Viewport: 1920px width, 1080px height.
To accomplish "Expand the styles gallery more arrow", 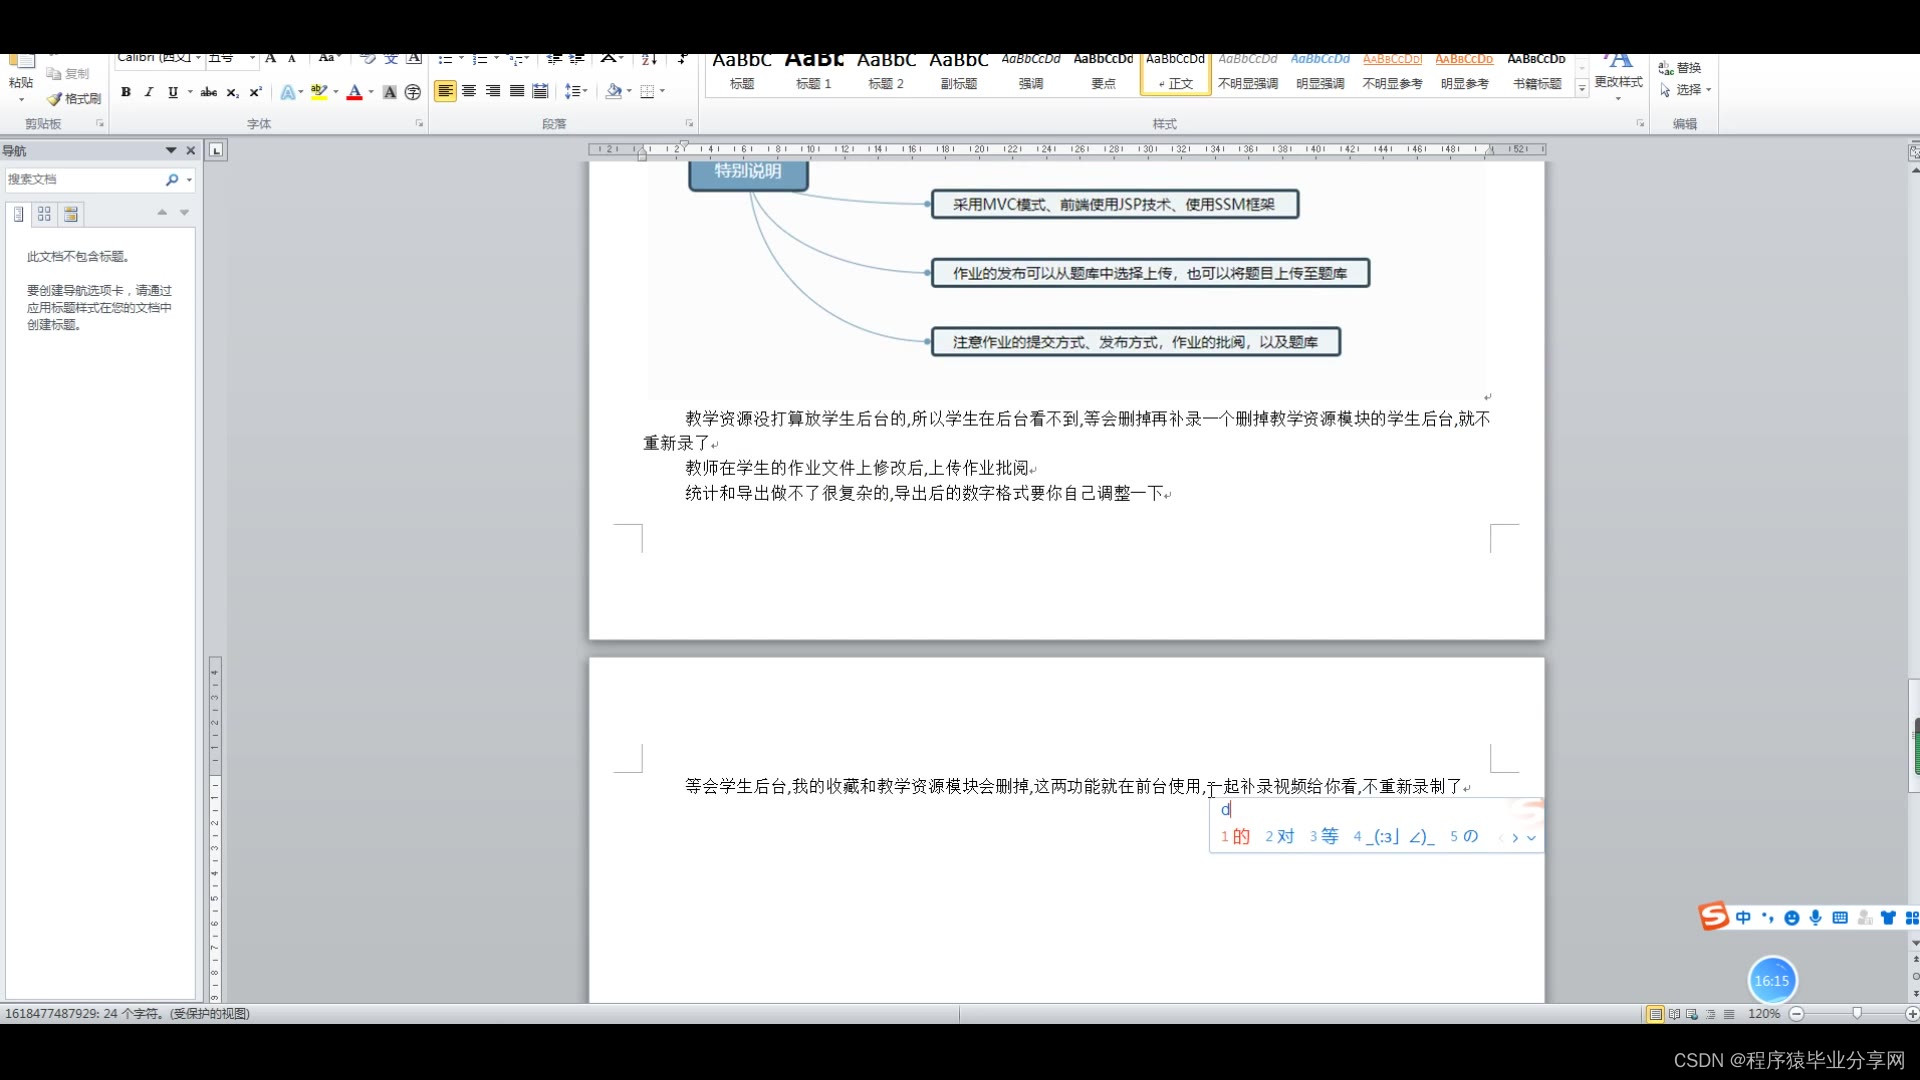I will 1582,89.
